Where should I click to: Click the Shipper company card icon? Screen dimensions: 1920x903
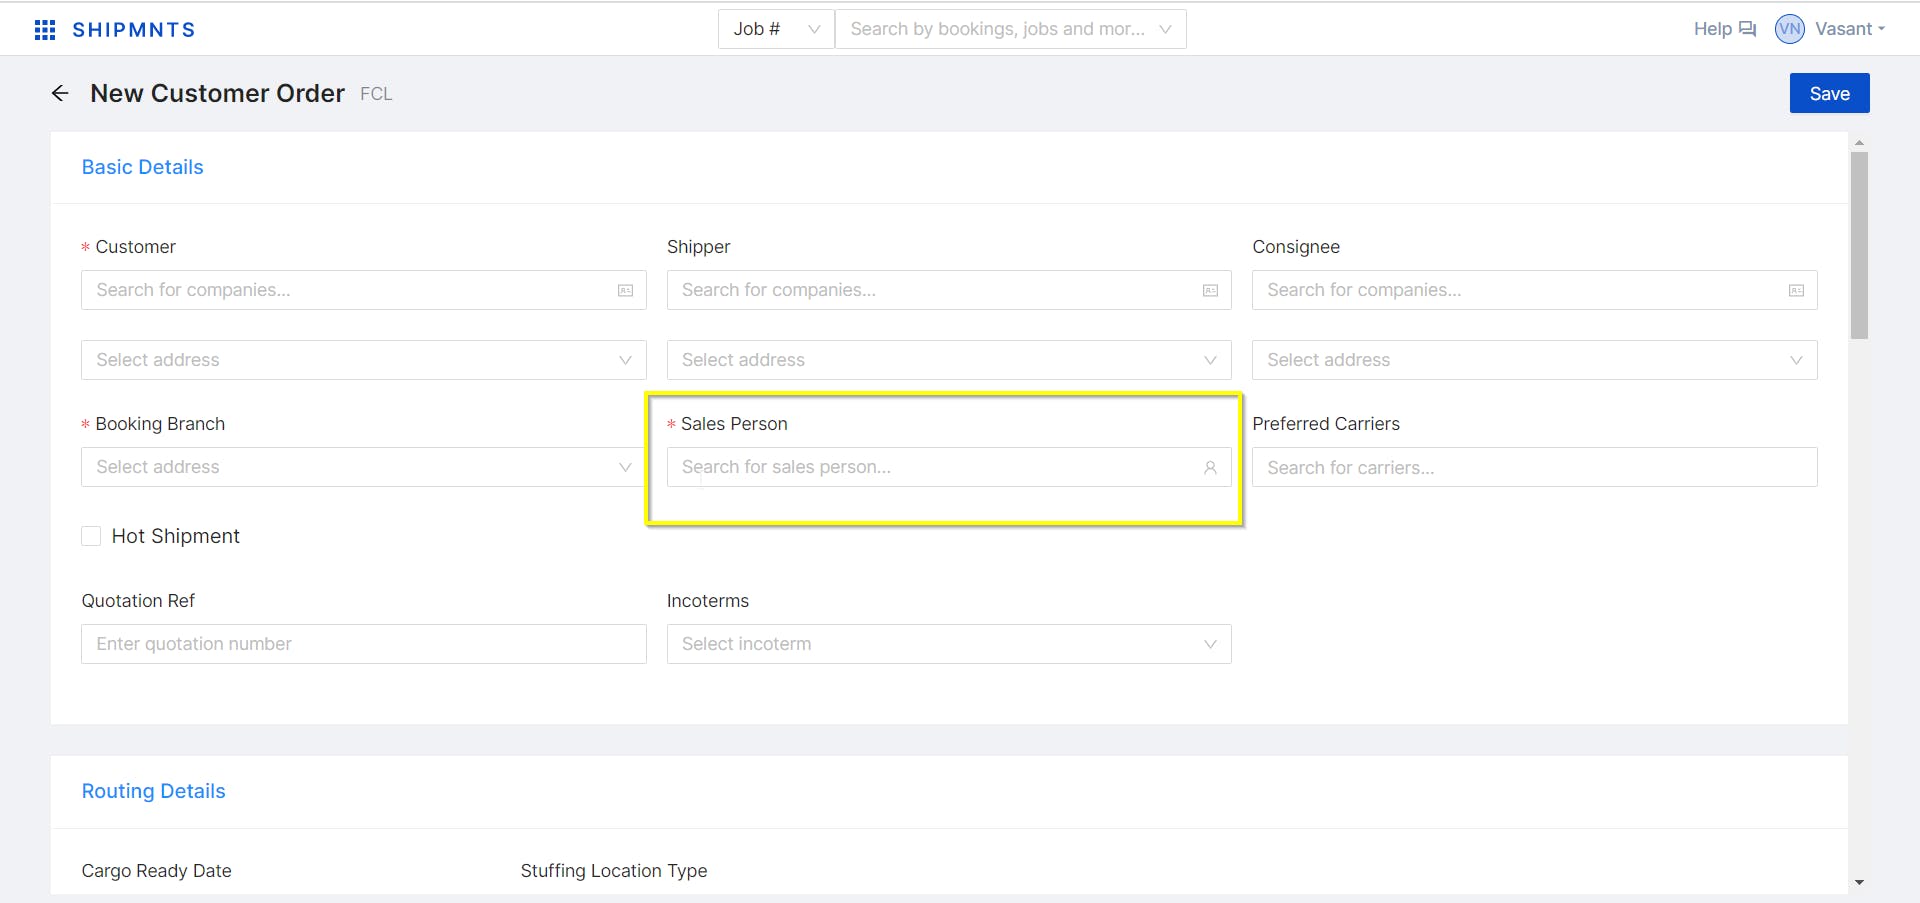tap(1210, 290)
